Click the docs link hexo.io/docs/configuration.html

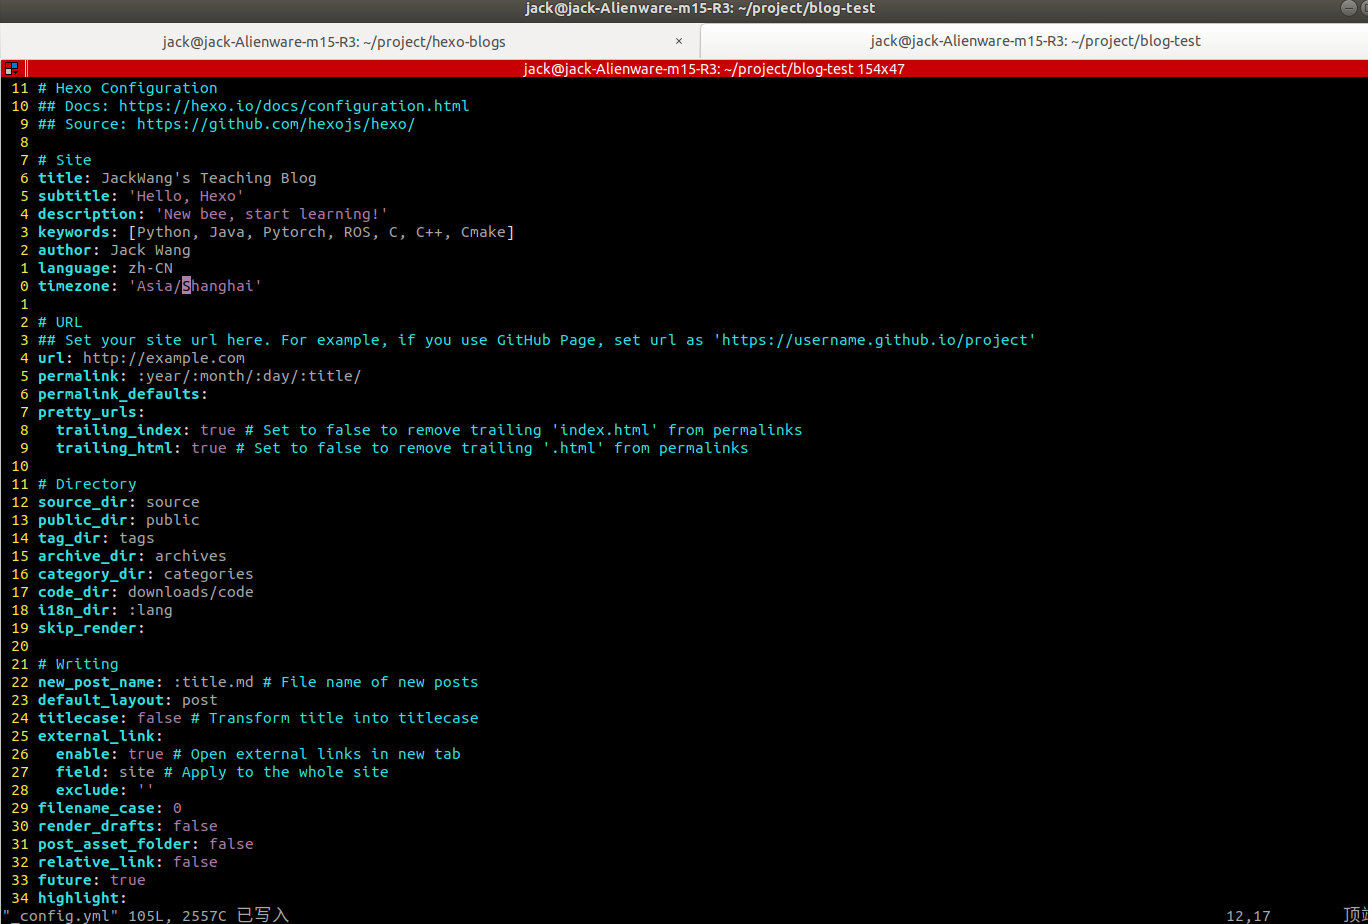tap(294, 106)
